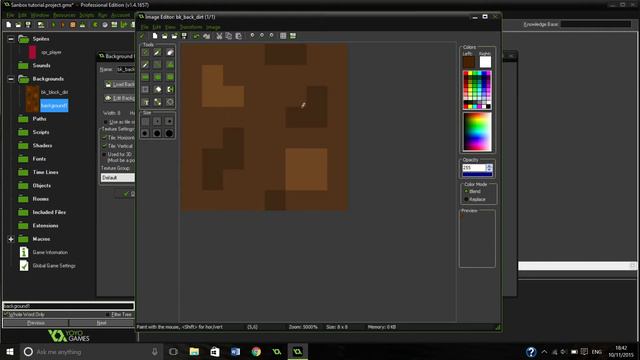Select the Blend color mode radio button
The width and height of the screenshot is (640, 360).
point(467,191)
